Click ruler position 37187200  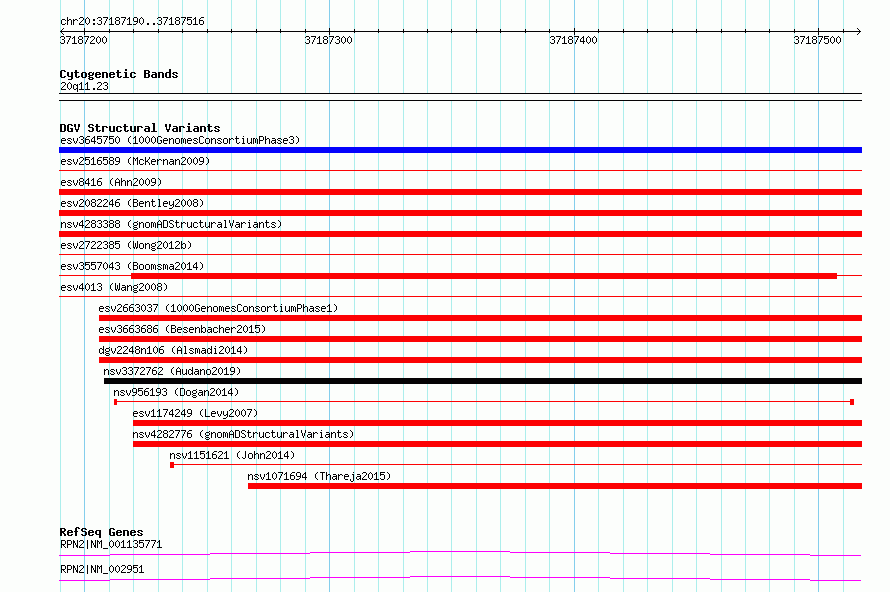click(83, 40)
